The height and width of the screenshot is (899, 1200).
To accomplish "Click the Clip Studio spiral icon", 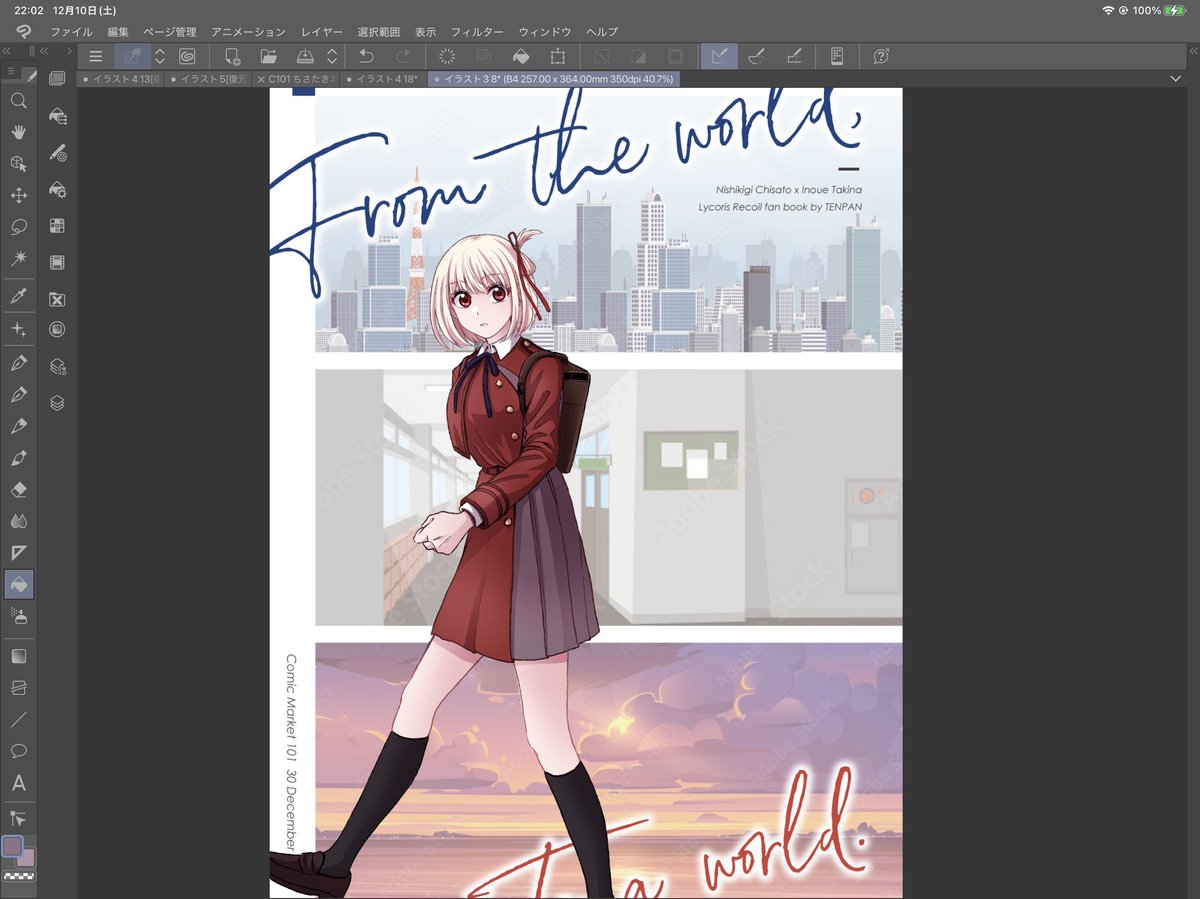I will [x=187, y=57].
